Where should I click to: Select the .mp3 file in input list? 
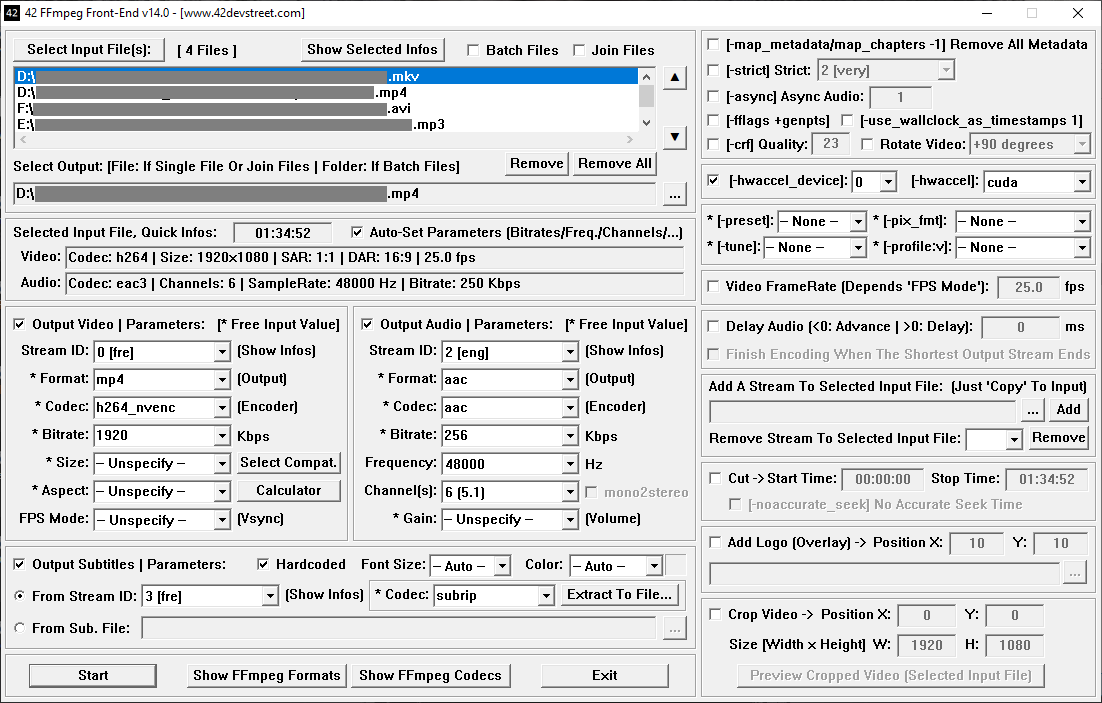[x=200, y=125]
